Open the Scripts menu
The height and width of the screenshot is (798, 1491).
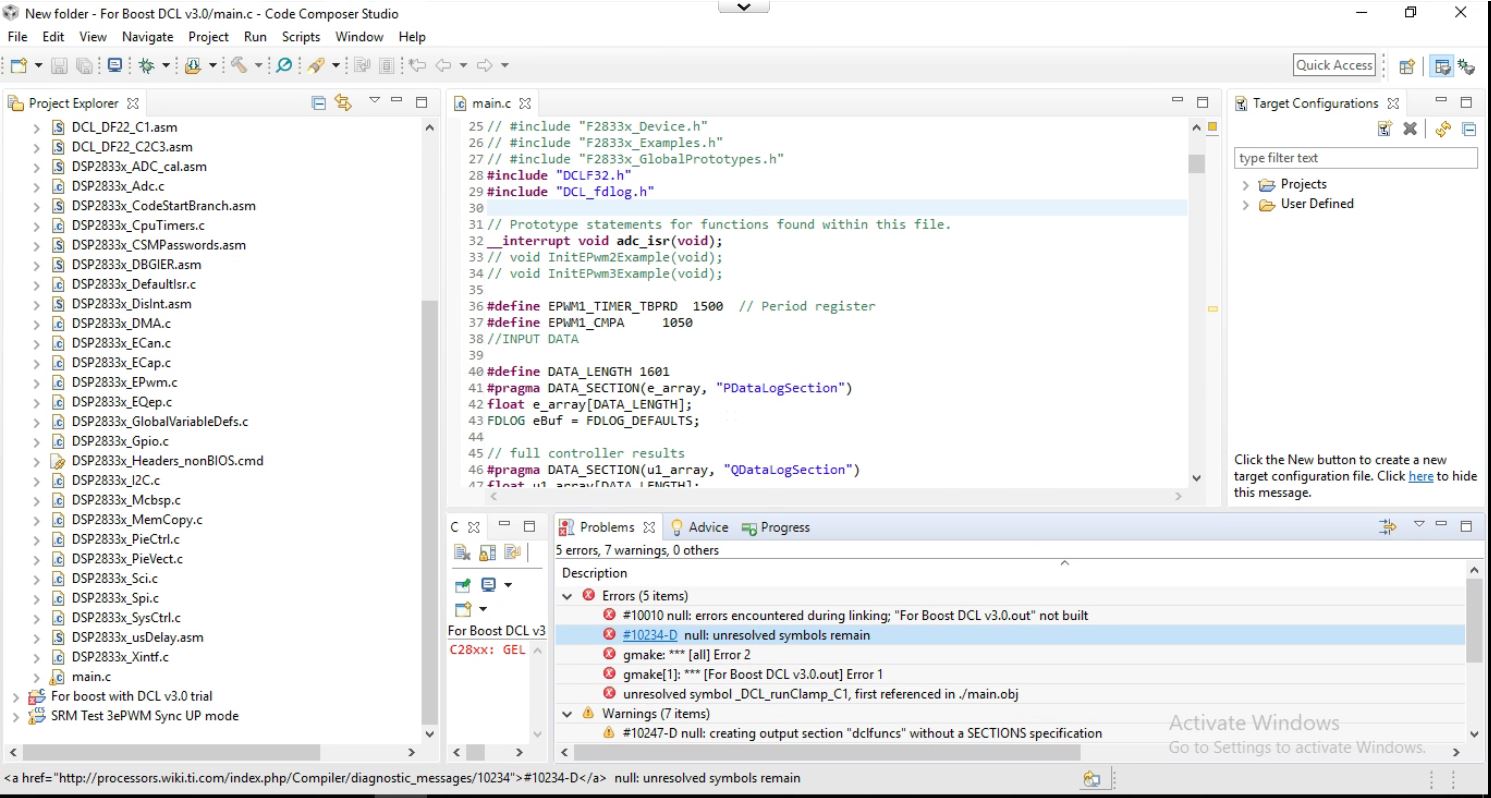click(301, 37)
